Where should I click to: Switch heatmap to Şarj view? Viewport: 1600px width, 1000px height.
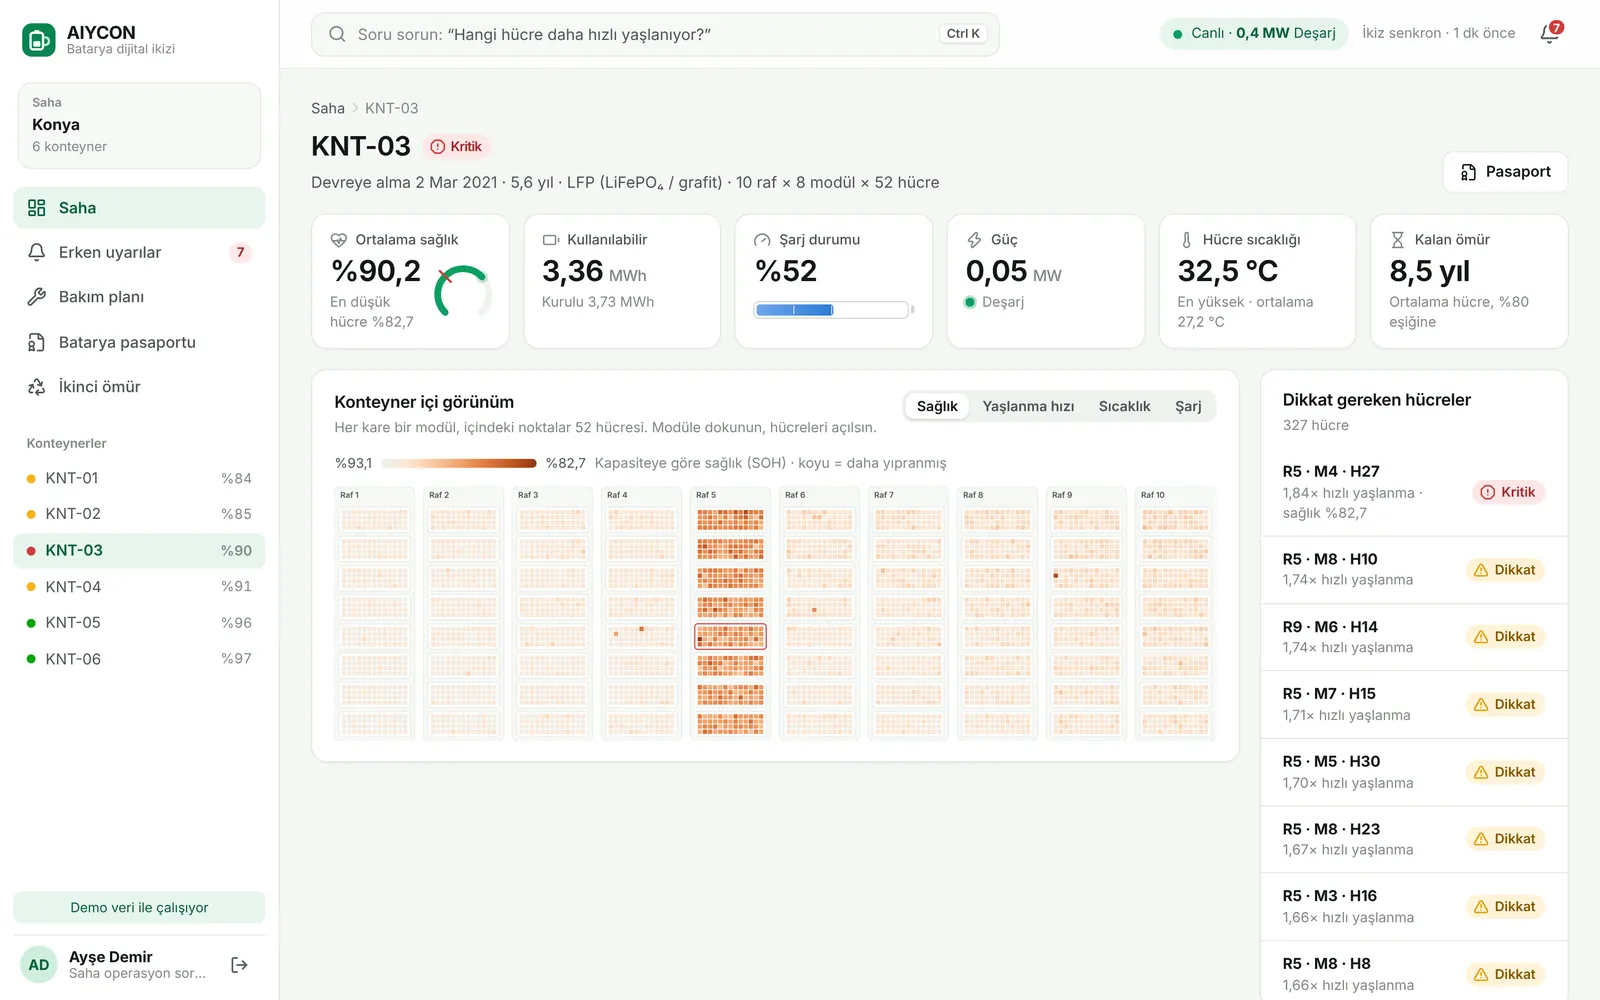[x=1188, y=406]
